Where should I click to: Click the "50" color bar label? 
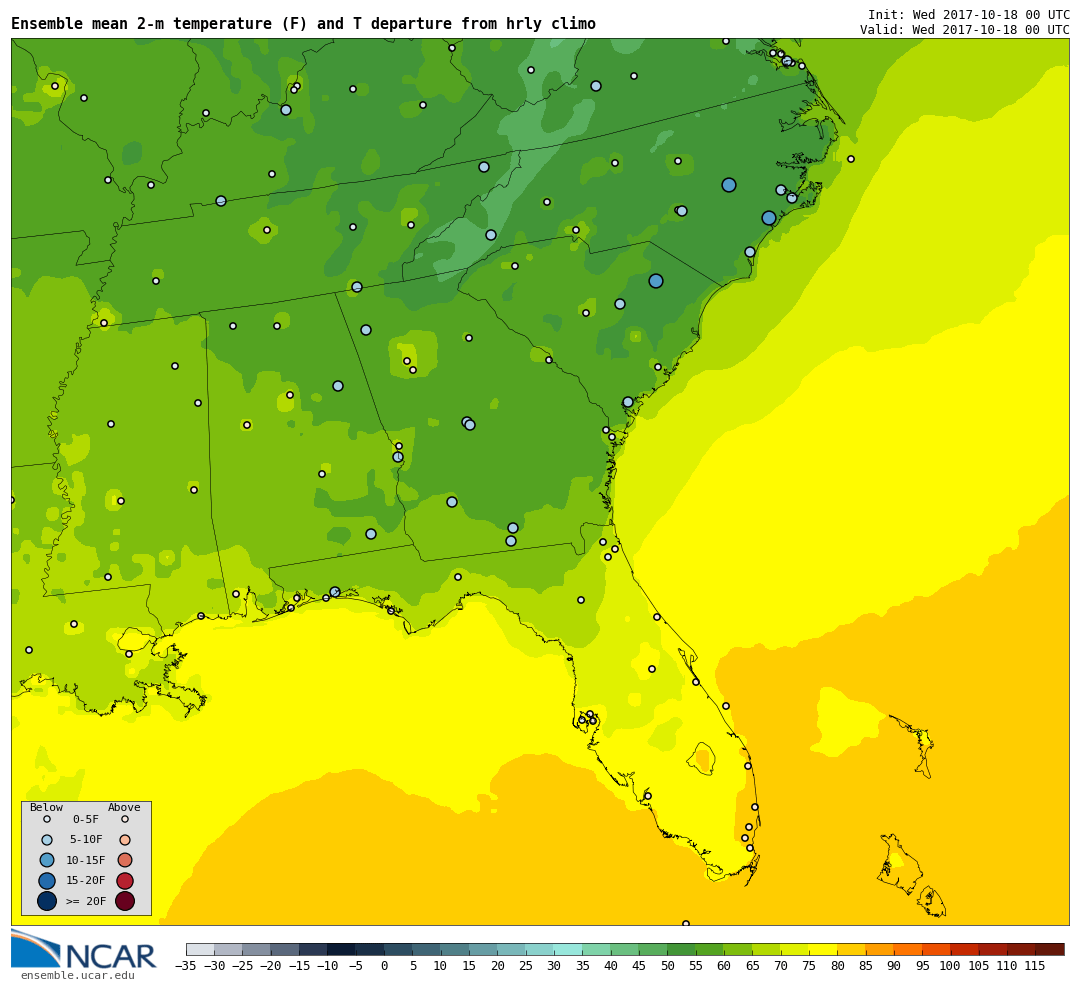click(667, 966)
